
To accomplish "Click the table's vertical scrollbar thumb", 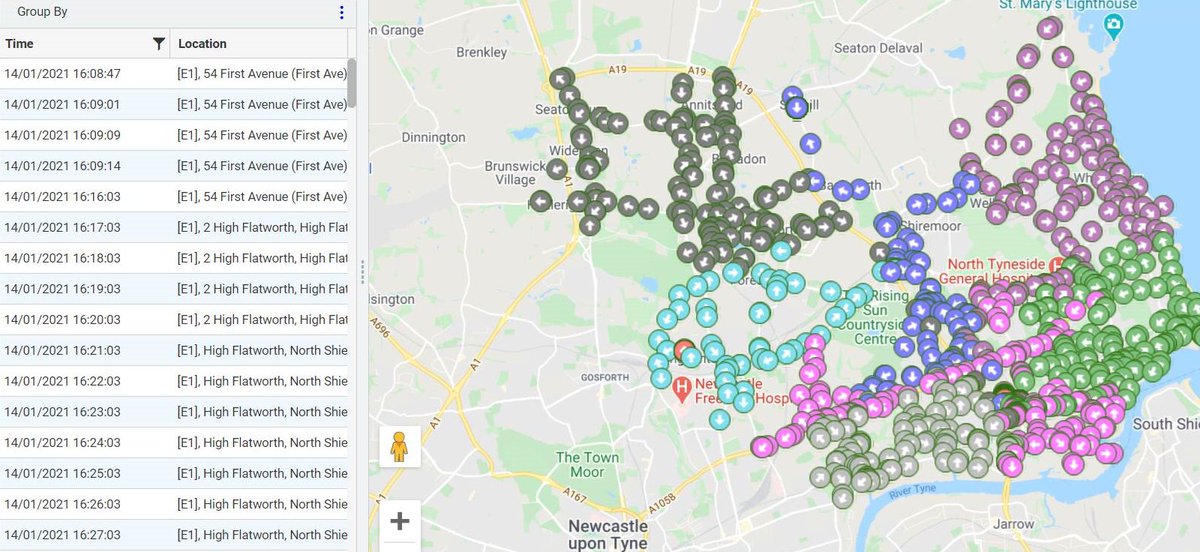I will pyautogui.click(x=352, y=82).
